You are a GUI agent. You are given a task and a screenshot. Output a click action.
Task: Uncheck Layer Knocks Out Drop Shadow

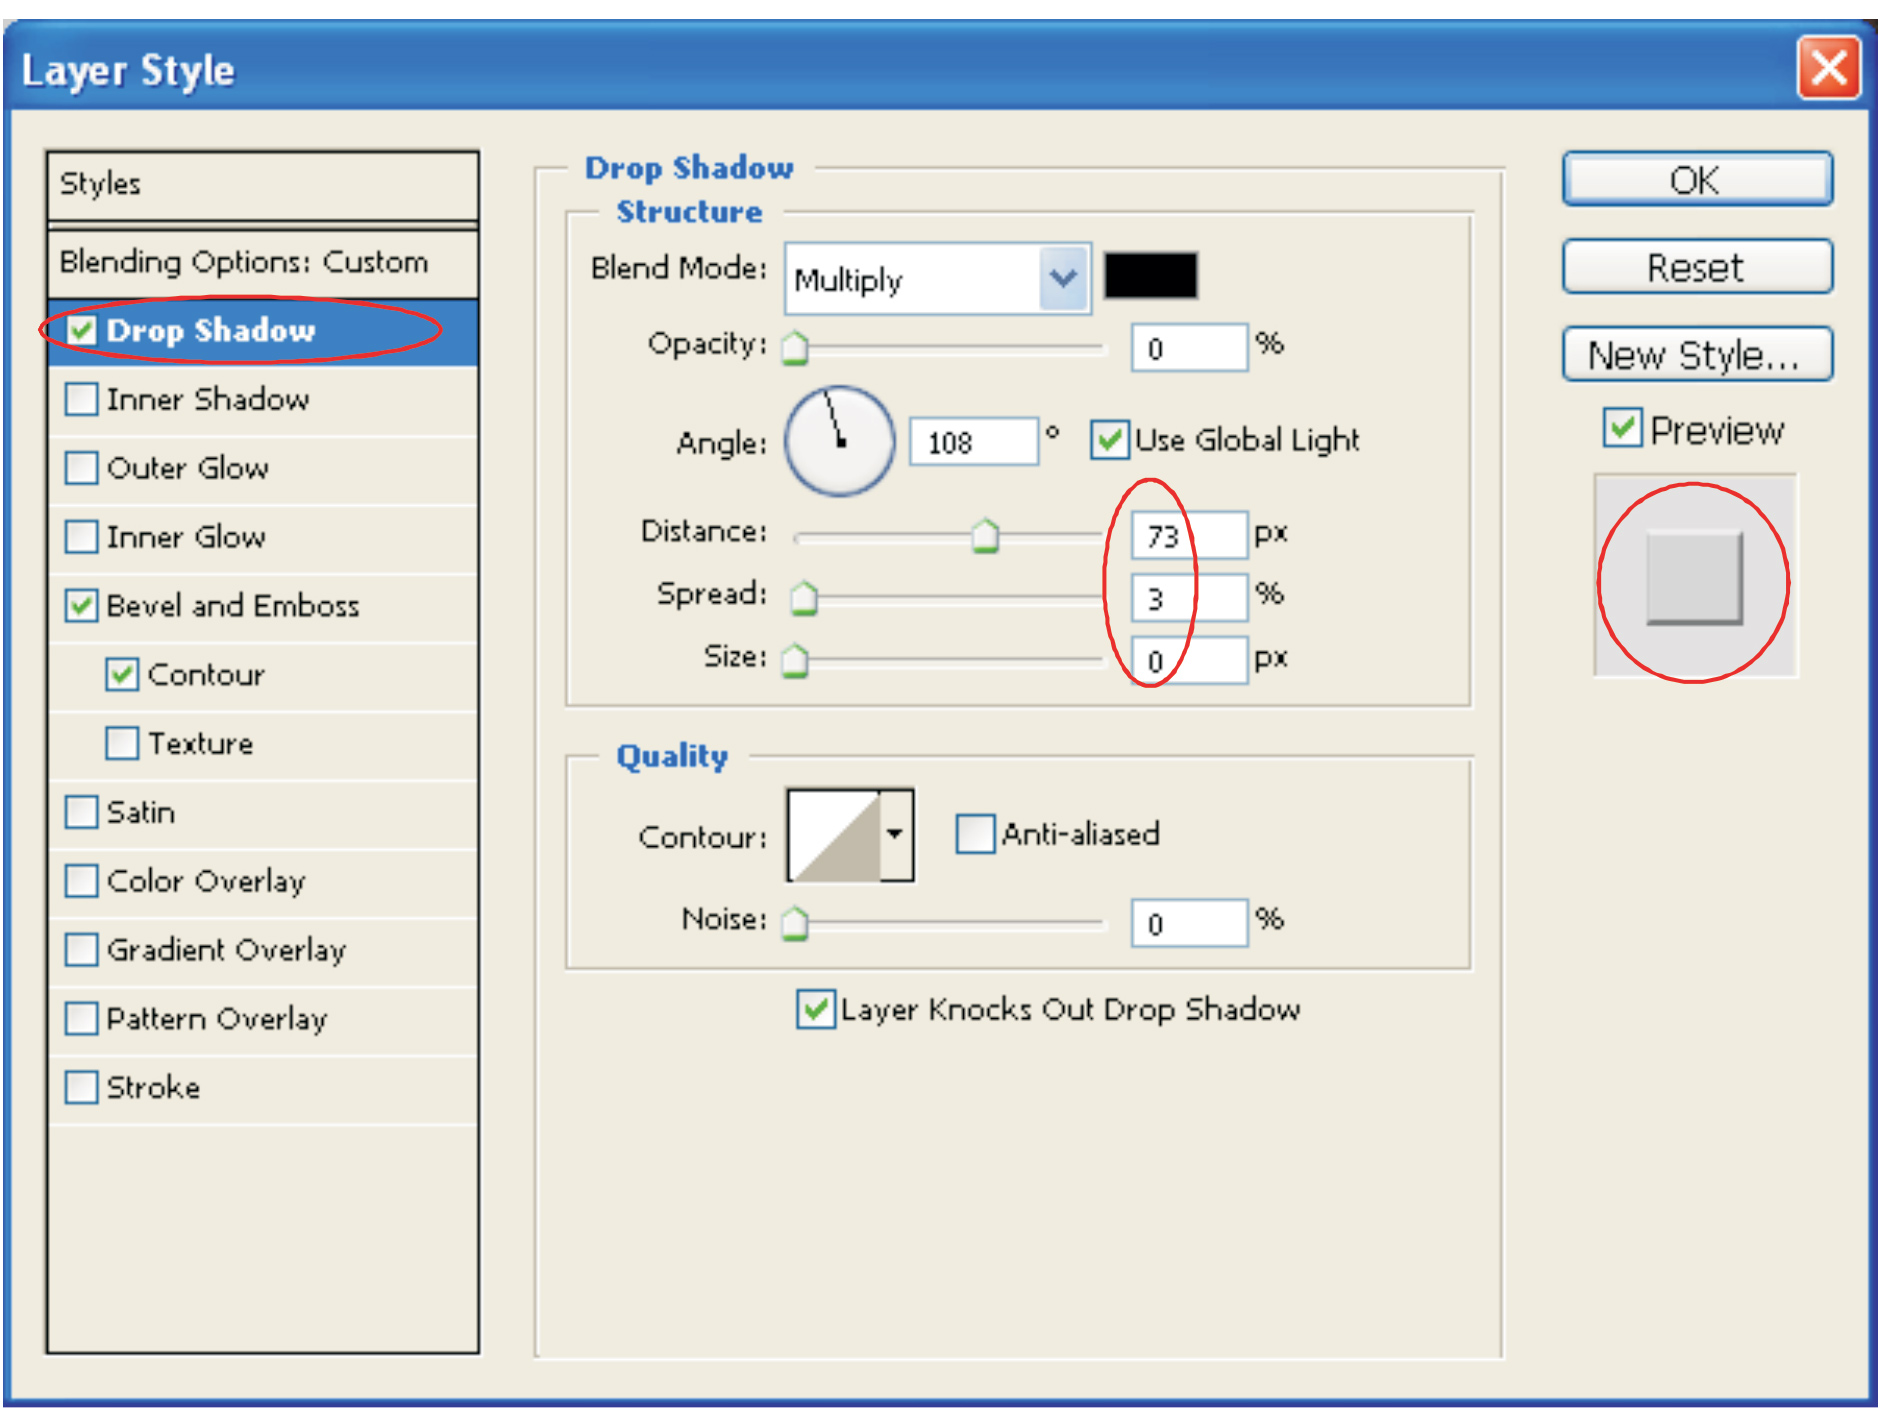point(815,1009)
